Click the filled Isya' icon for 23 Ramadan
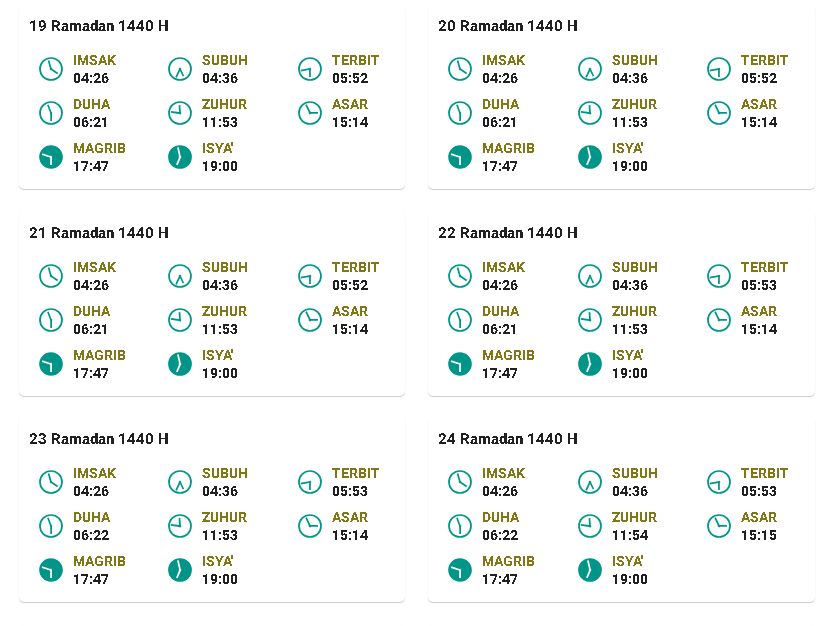This screenshot has height=626, width=828. [180, 570]
